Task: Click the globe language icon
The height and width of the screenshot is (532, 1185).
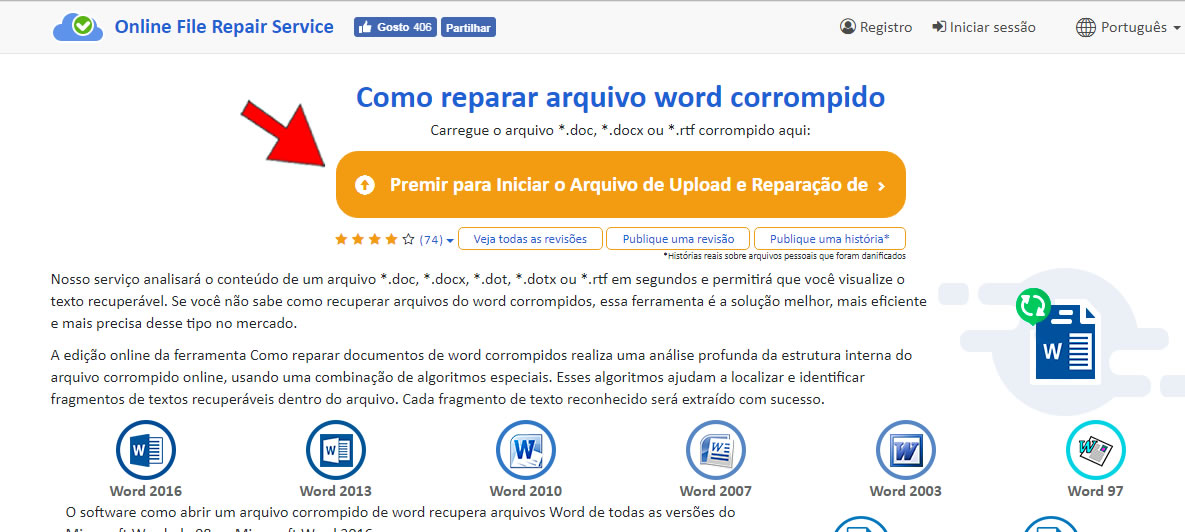Action: [1086, 28]
